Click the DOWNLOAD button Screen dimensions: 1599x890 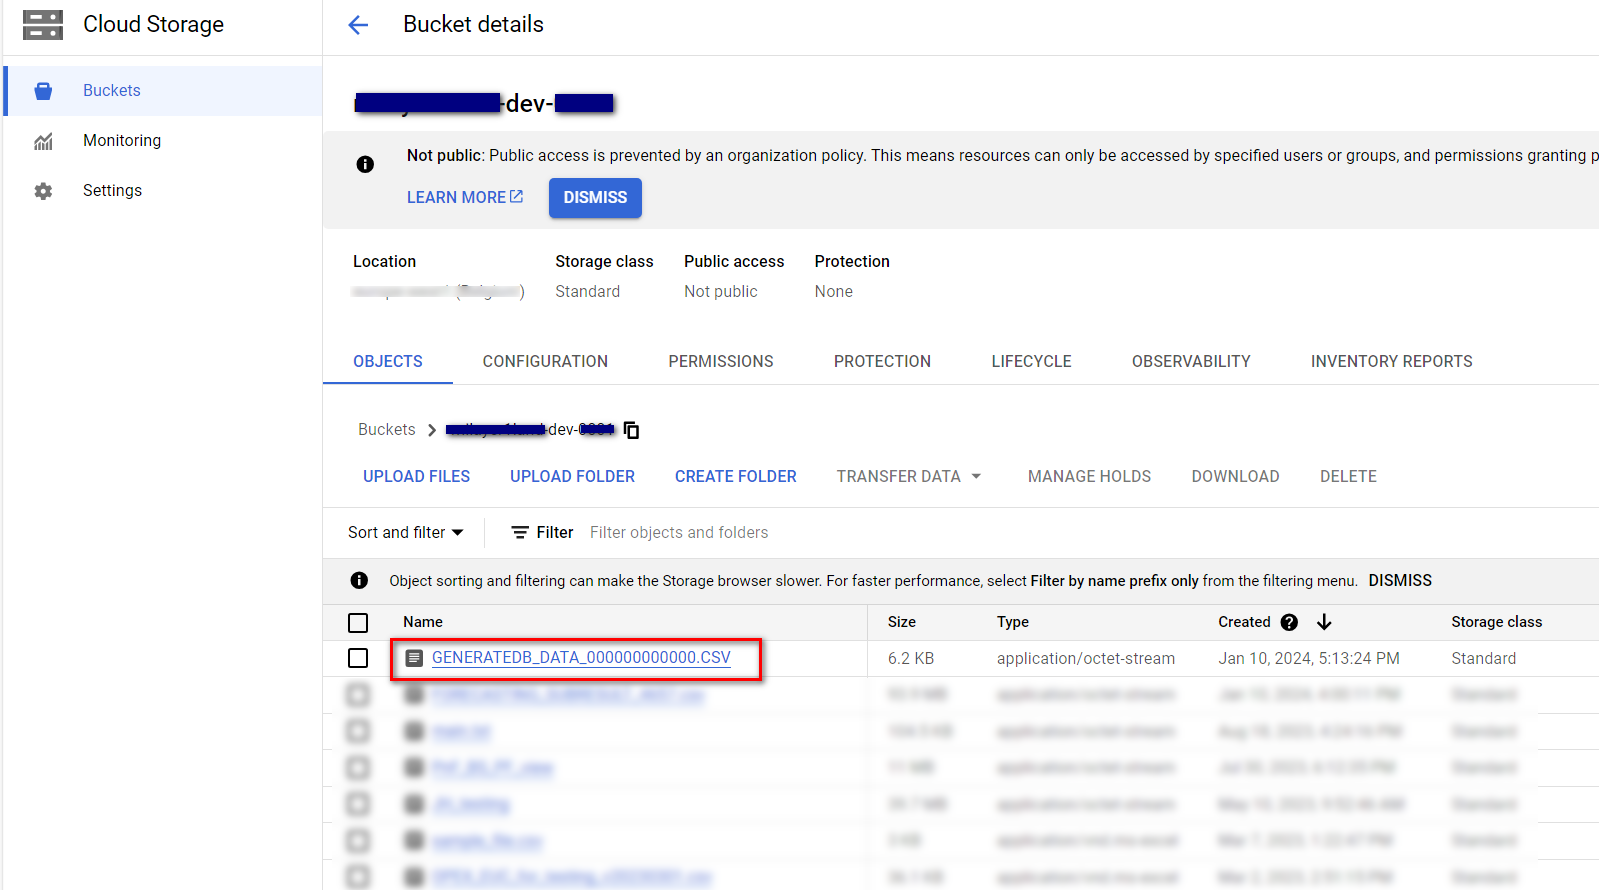(x=1235, y=477)
